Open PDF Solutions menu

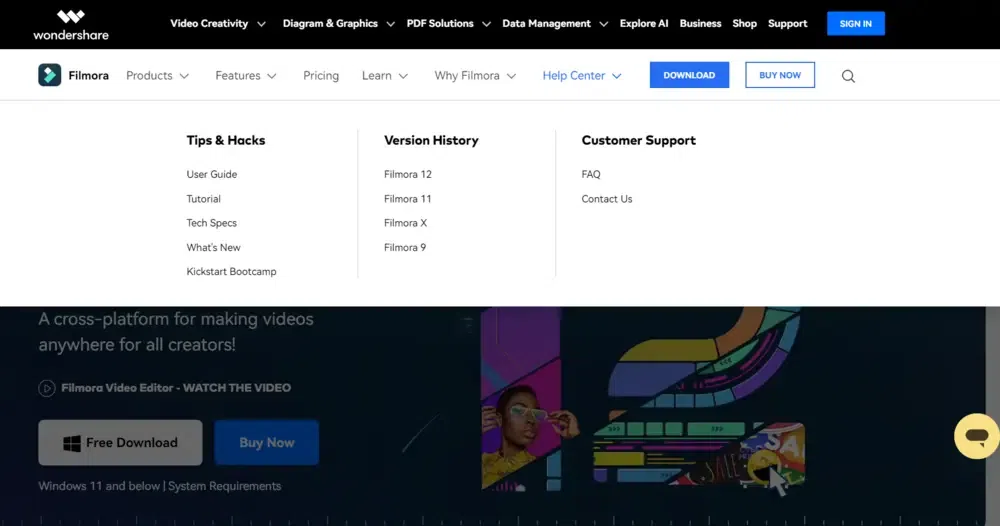[440, 24]
